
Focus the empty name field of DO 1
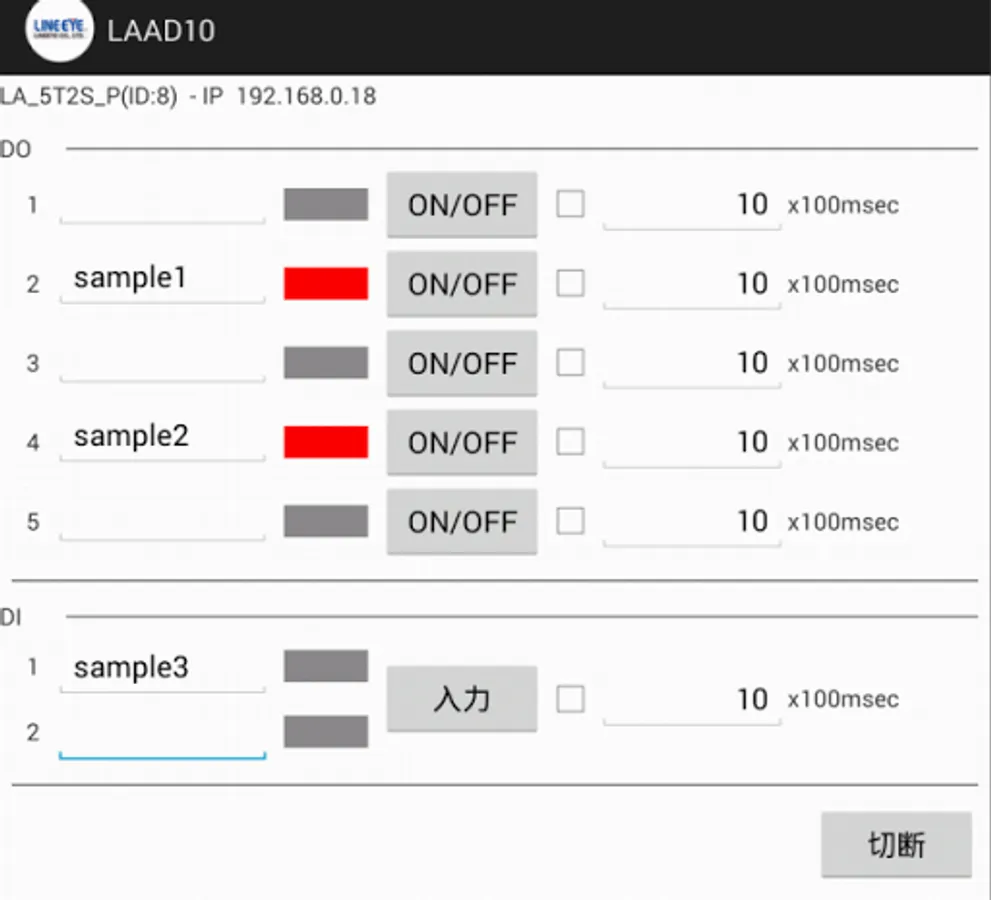click(x=162, y=204)
